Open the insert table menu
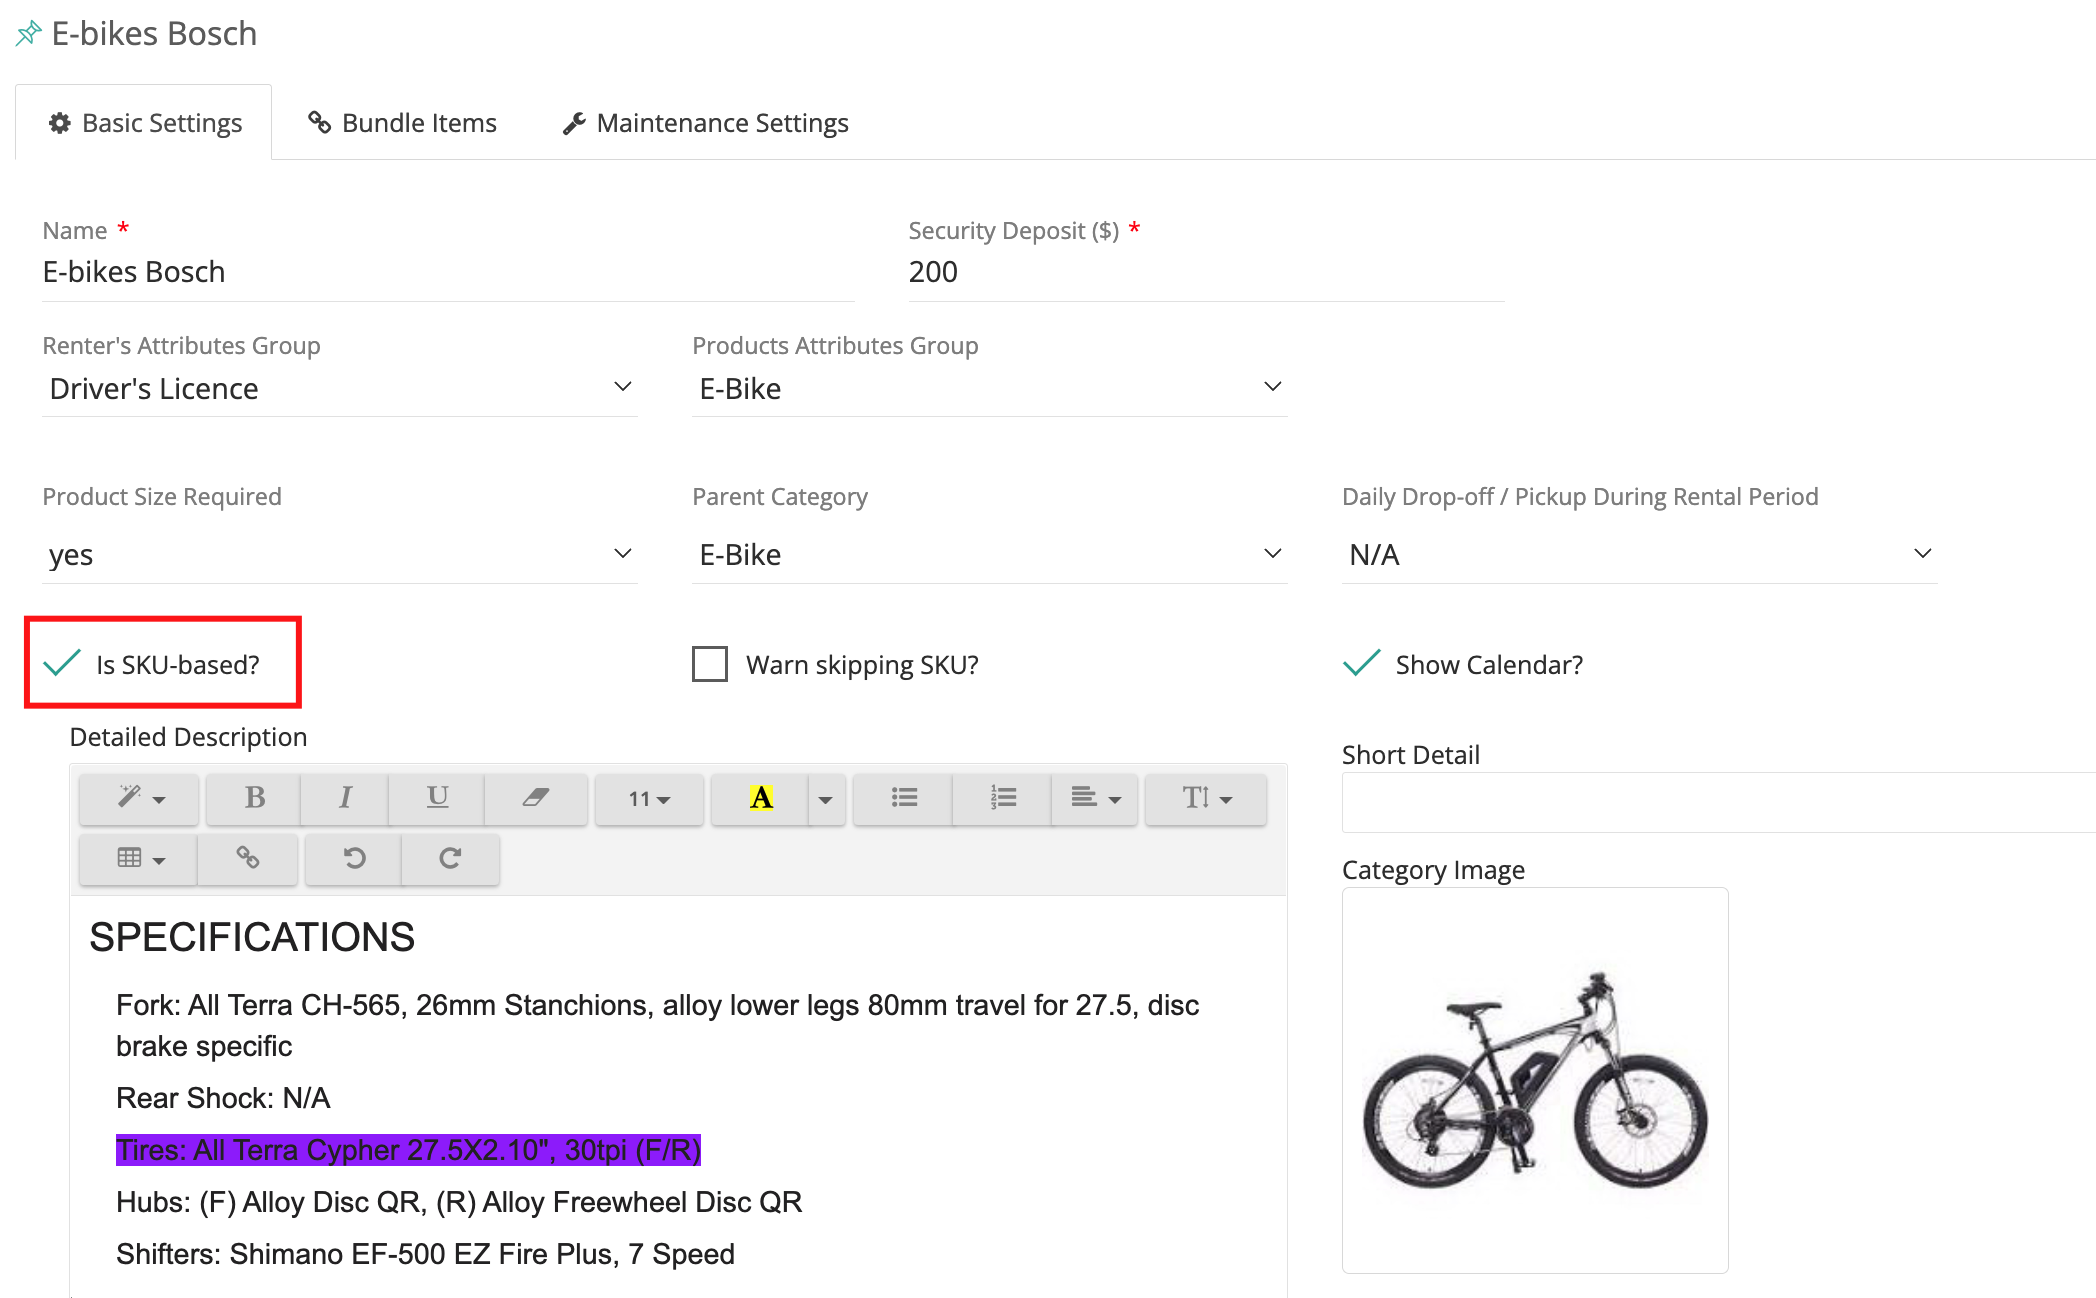The image size is (2096, 1298). [x=139, y=858]
